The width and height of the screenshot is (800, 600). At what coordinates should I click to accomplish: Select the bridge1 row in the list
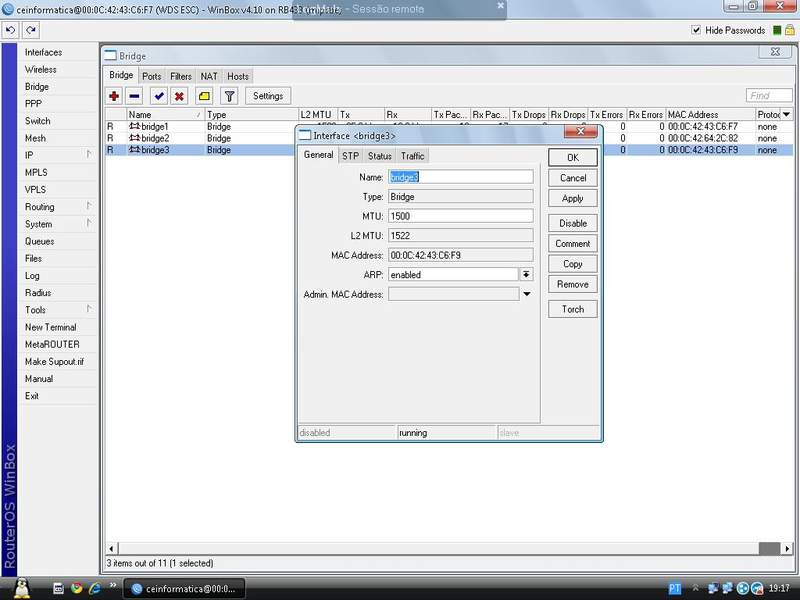click(x=155, y=127)
